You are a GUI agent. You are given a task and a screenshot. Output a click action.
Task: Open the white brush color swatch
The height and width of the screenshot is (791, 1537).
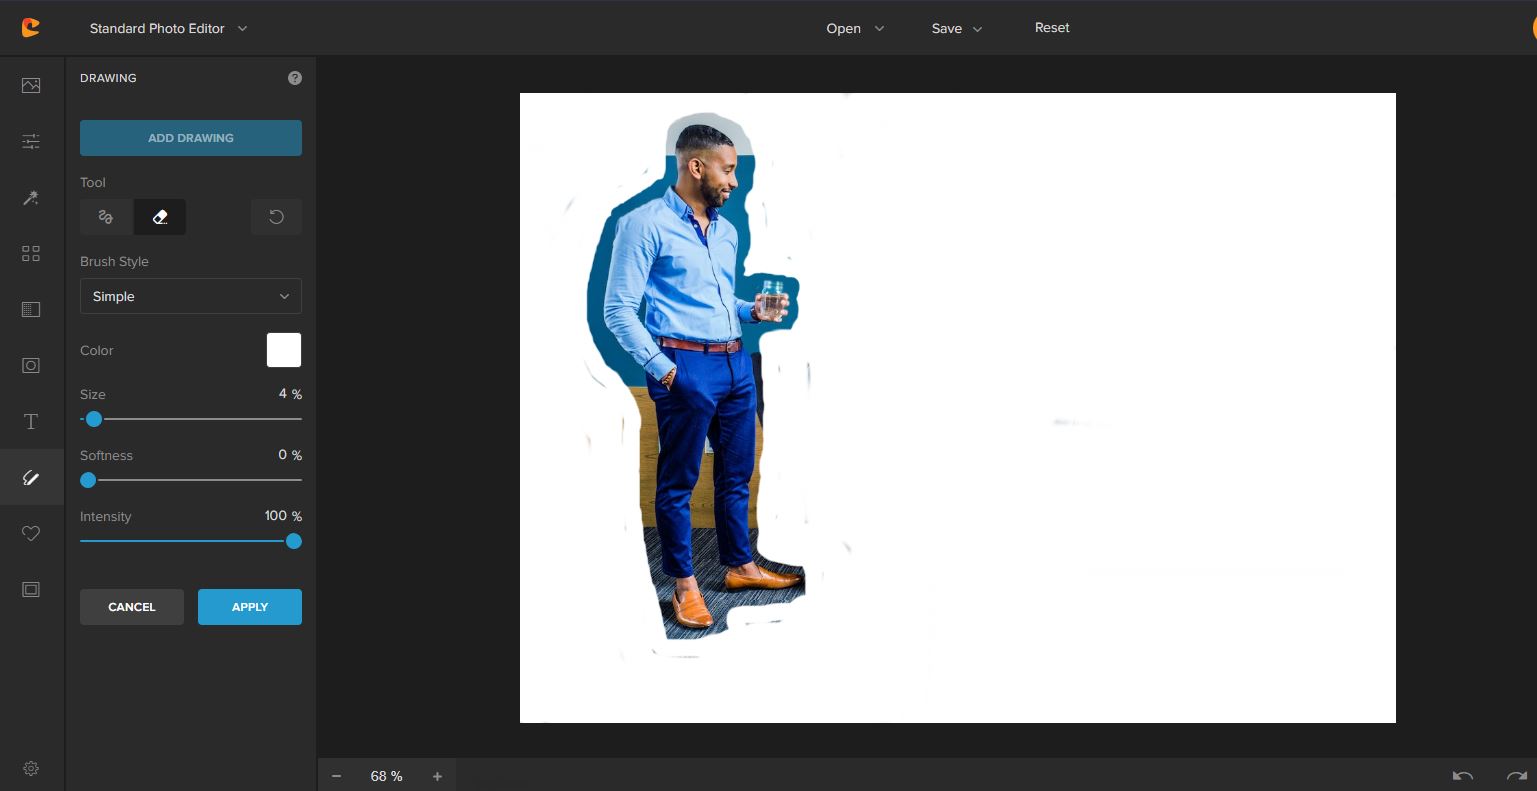click(x=283, y=350)
